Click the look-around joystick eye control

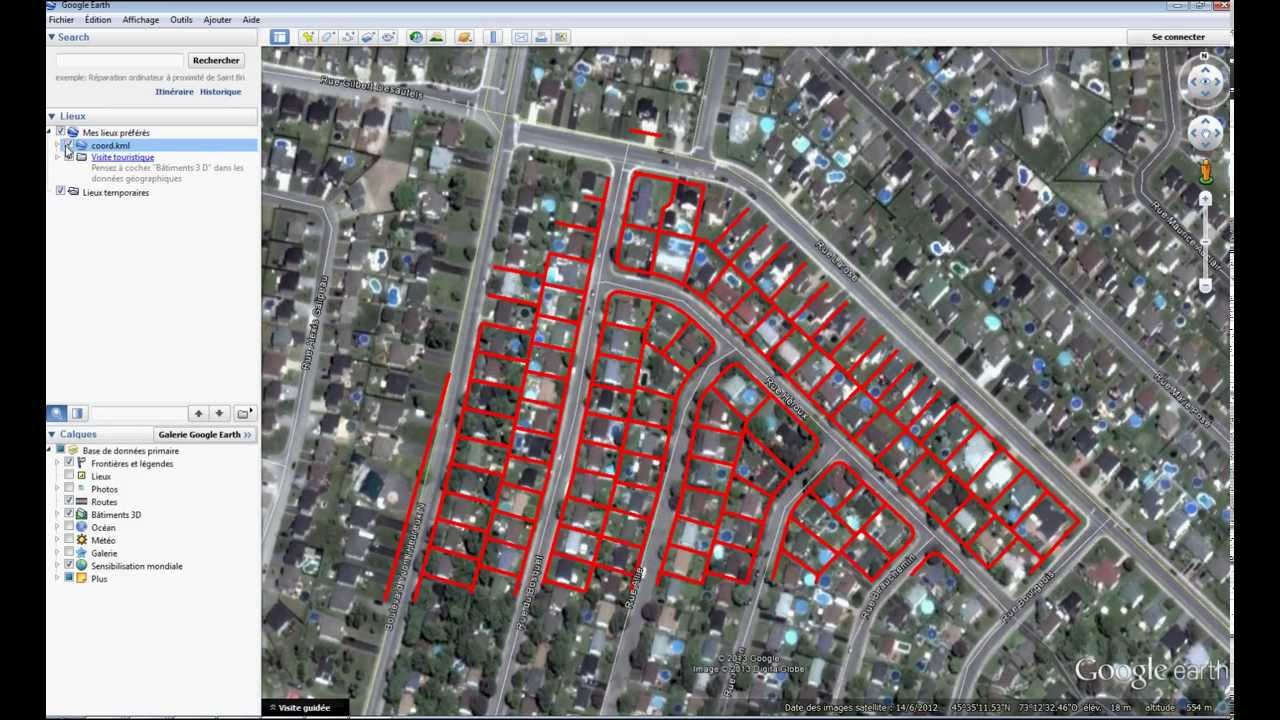click(1204, 83)
